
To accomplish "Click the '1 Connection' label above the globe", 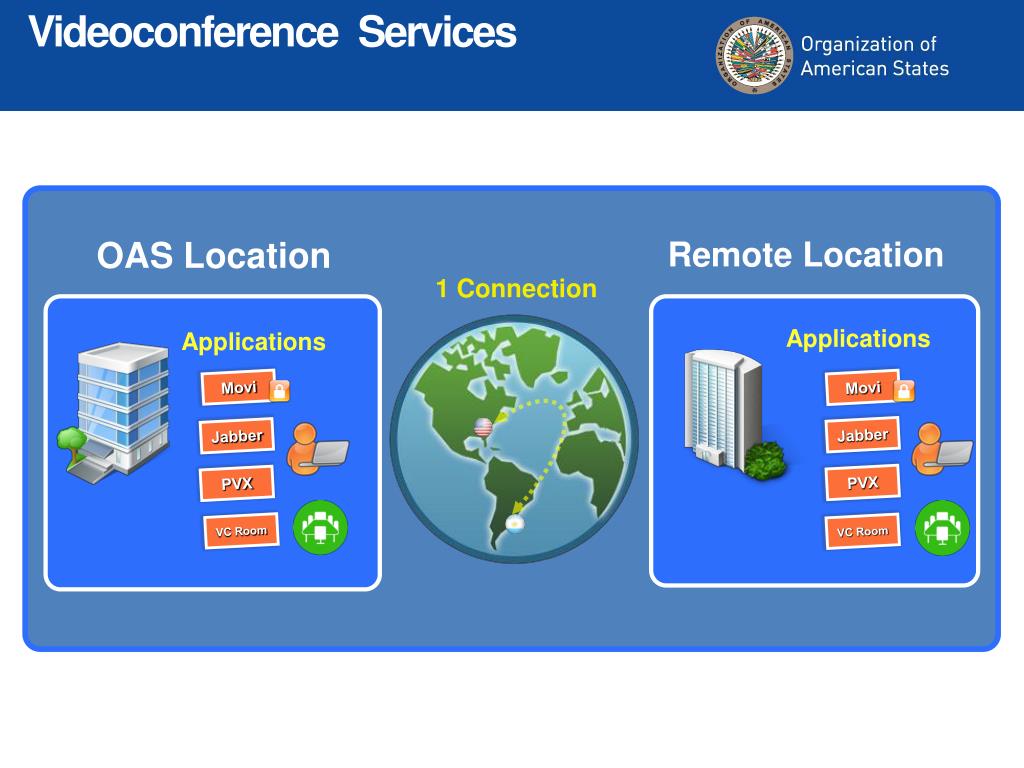I will tap(516, 289).
